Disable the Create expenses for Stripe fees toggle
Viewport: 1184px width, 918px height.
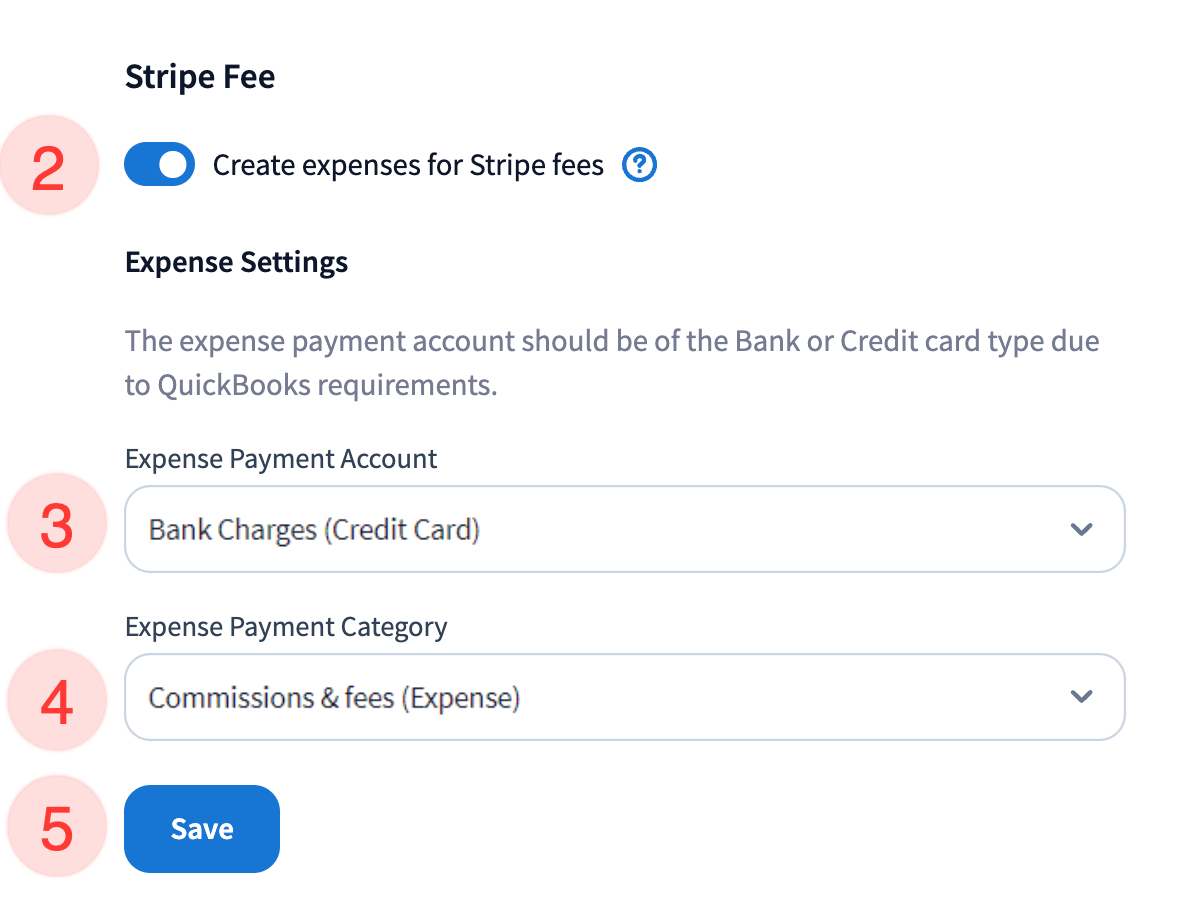click(159, 165)
